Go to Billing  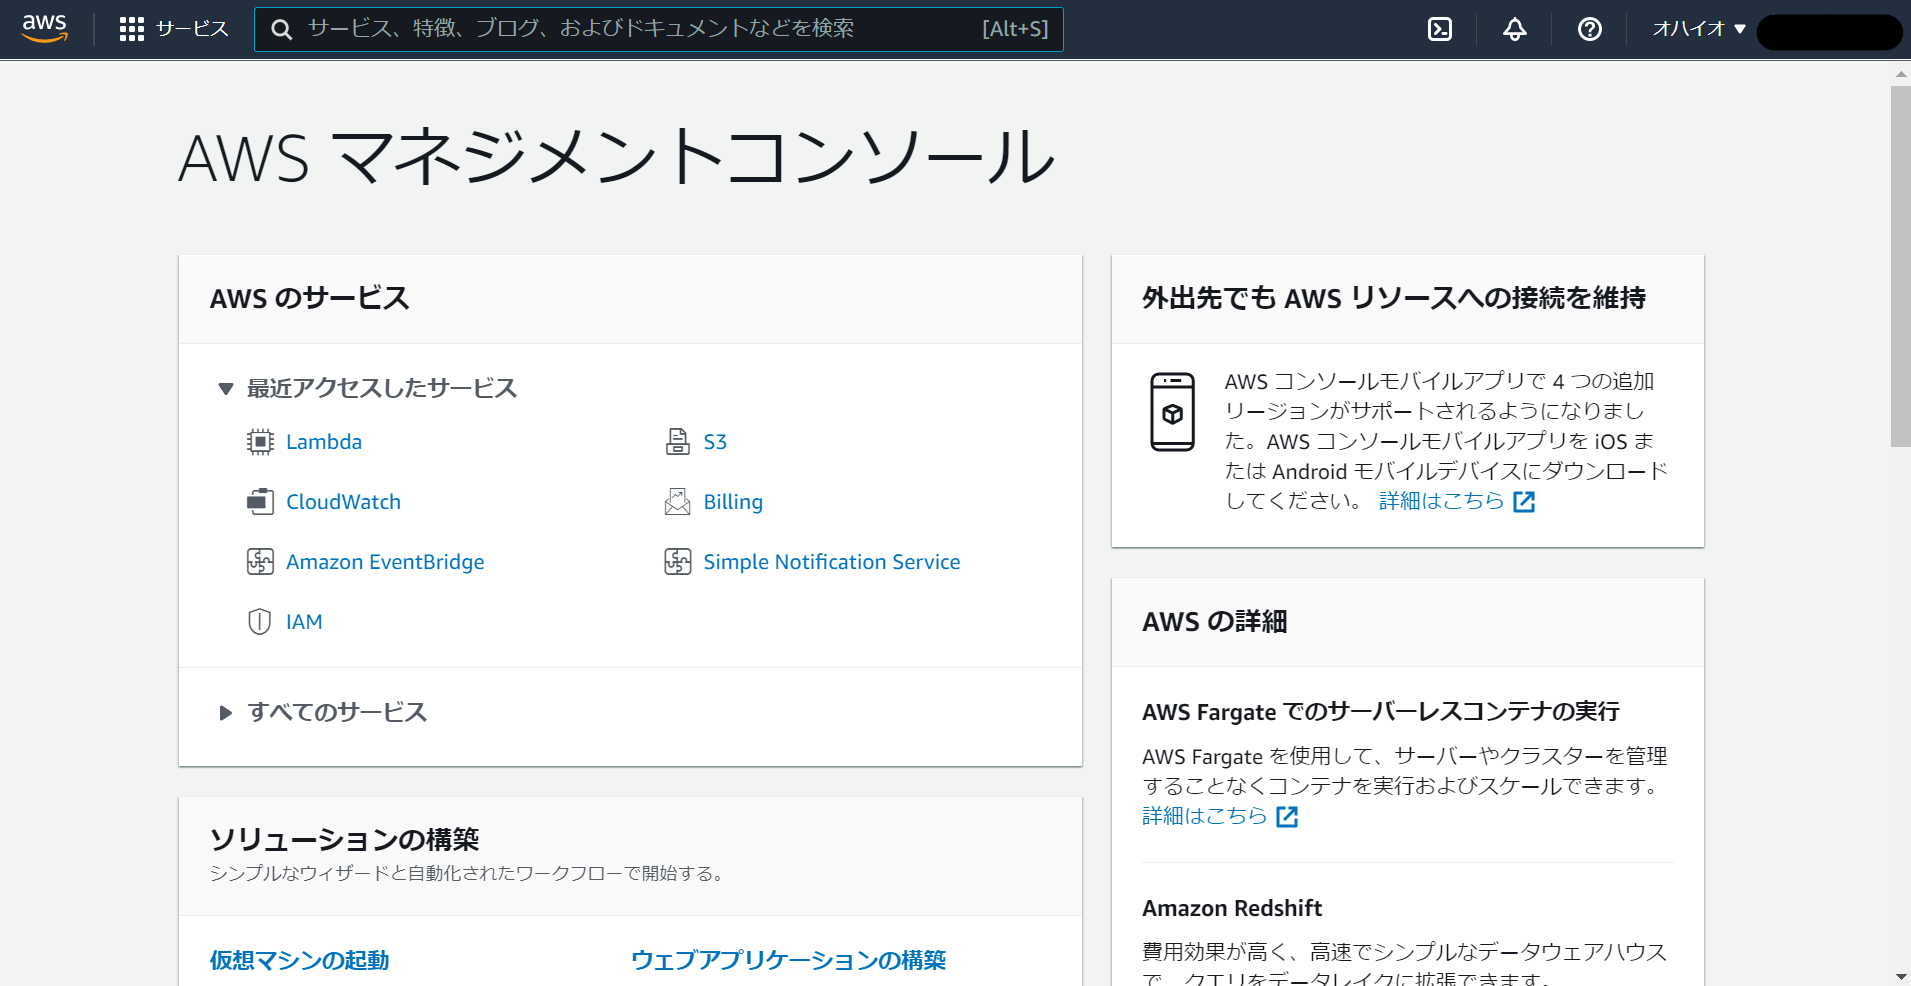click(733, 502)
